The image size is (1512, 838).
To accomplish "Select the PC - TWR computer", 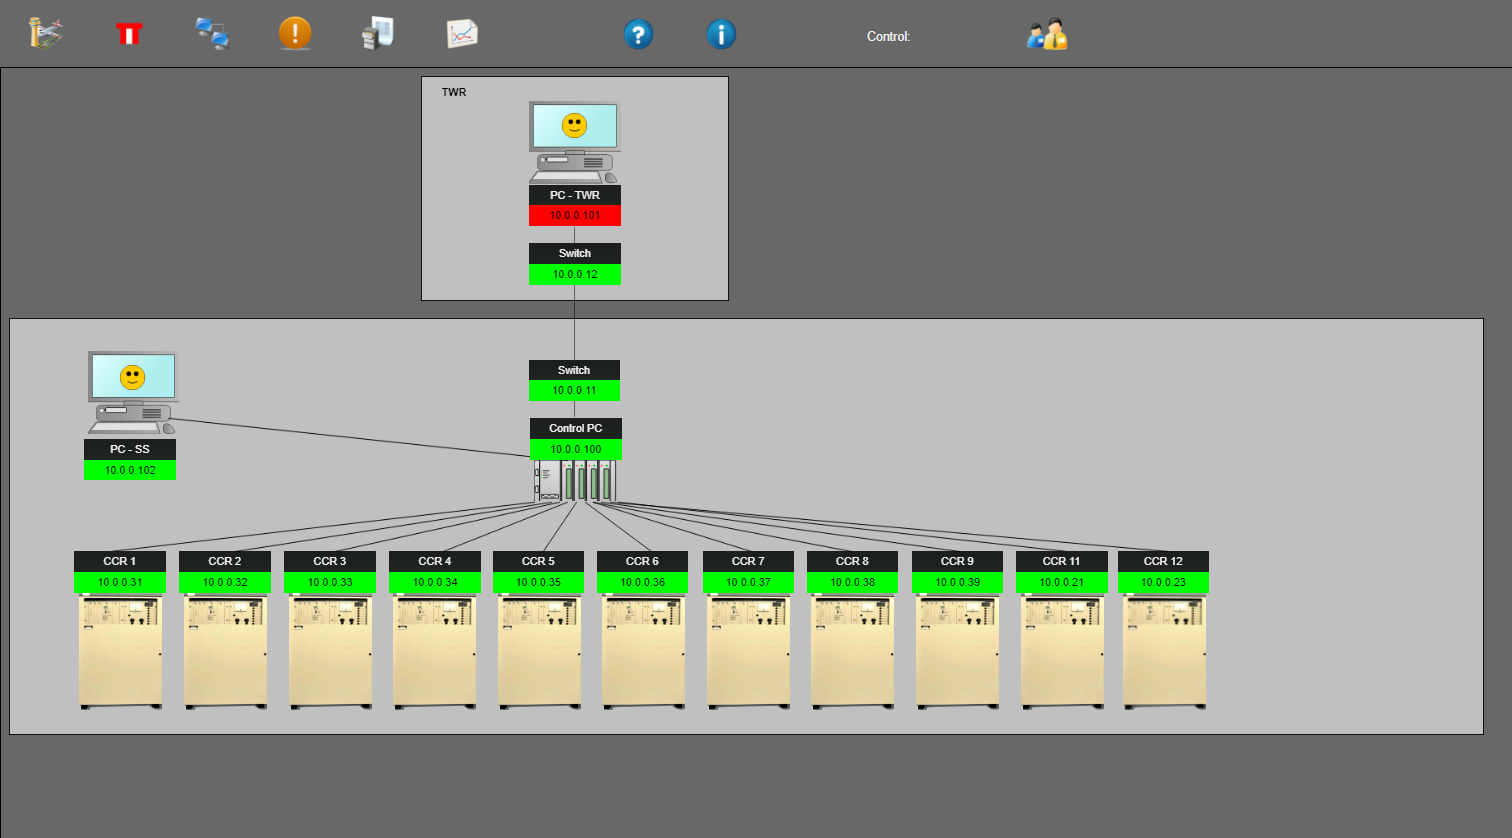I will [x=574, y=141].
